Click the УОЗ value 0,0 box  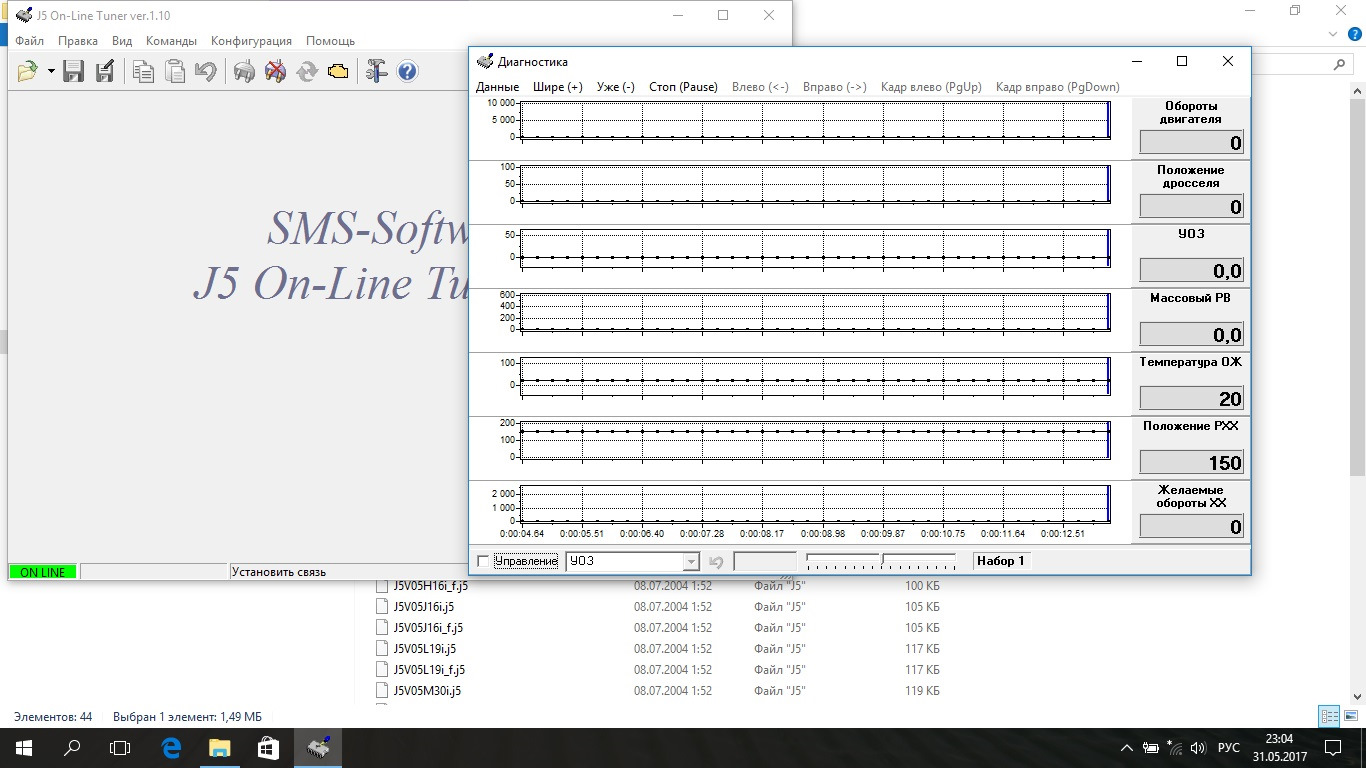pos(1192,270)
